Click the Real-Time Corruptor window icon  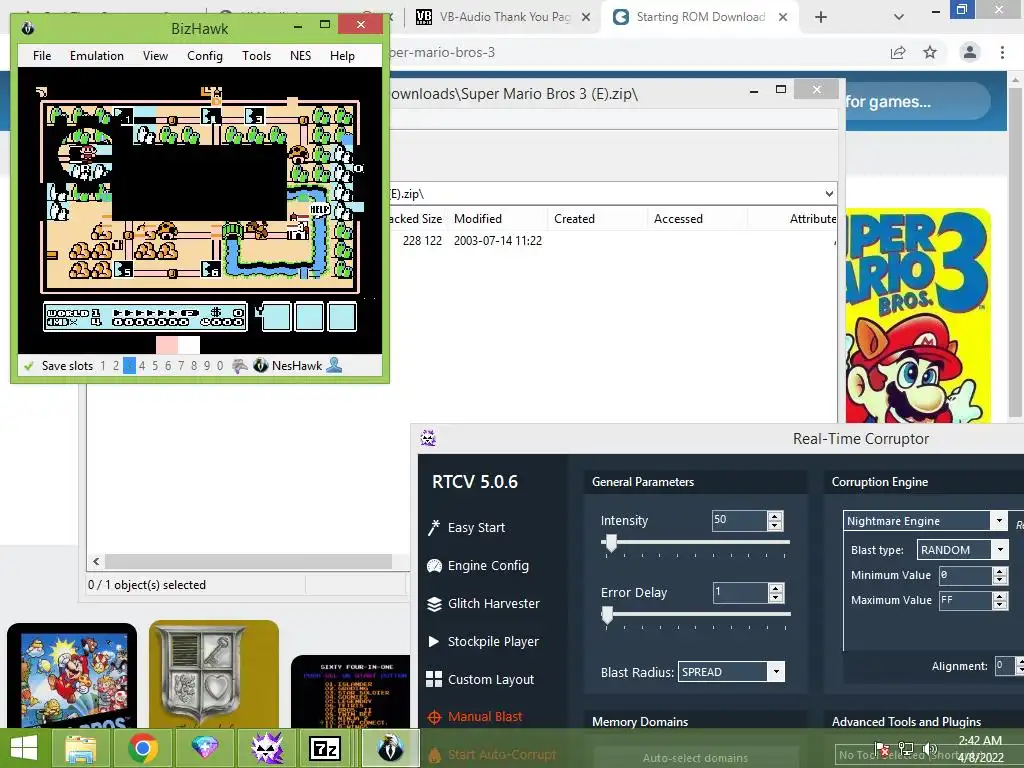tap(428, 438)
